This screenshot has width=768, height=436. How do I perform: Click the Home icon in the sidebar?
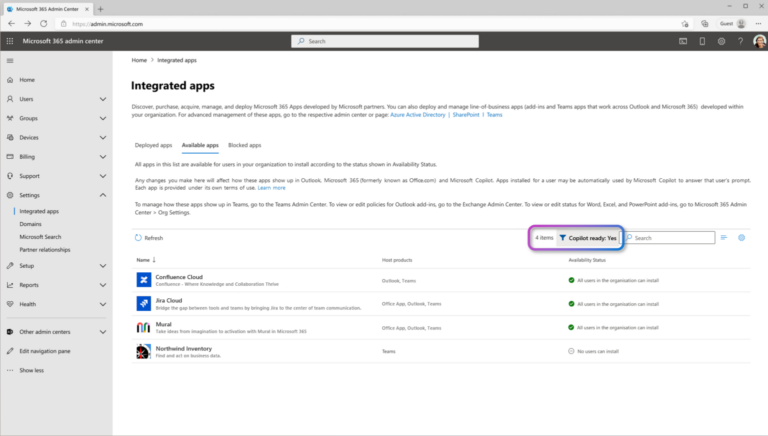10,79
